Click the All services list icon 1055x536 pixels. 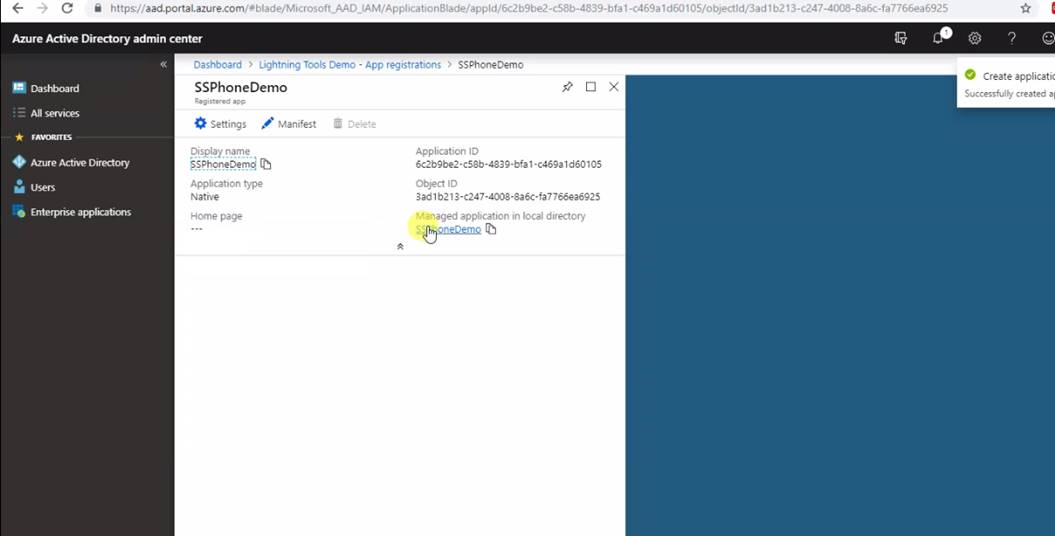19,113
